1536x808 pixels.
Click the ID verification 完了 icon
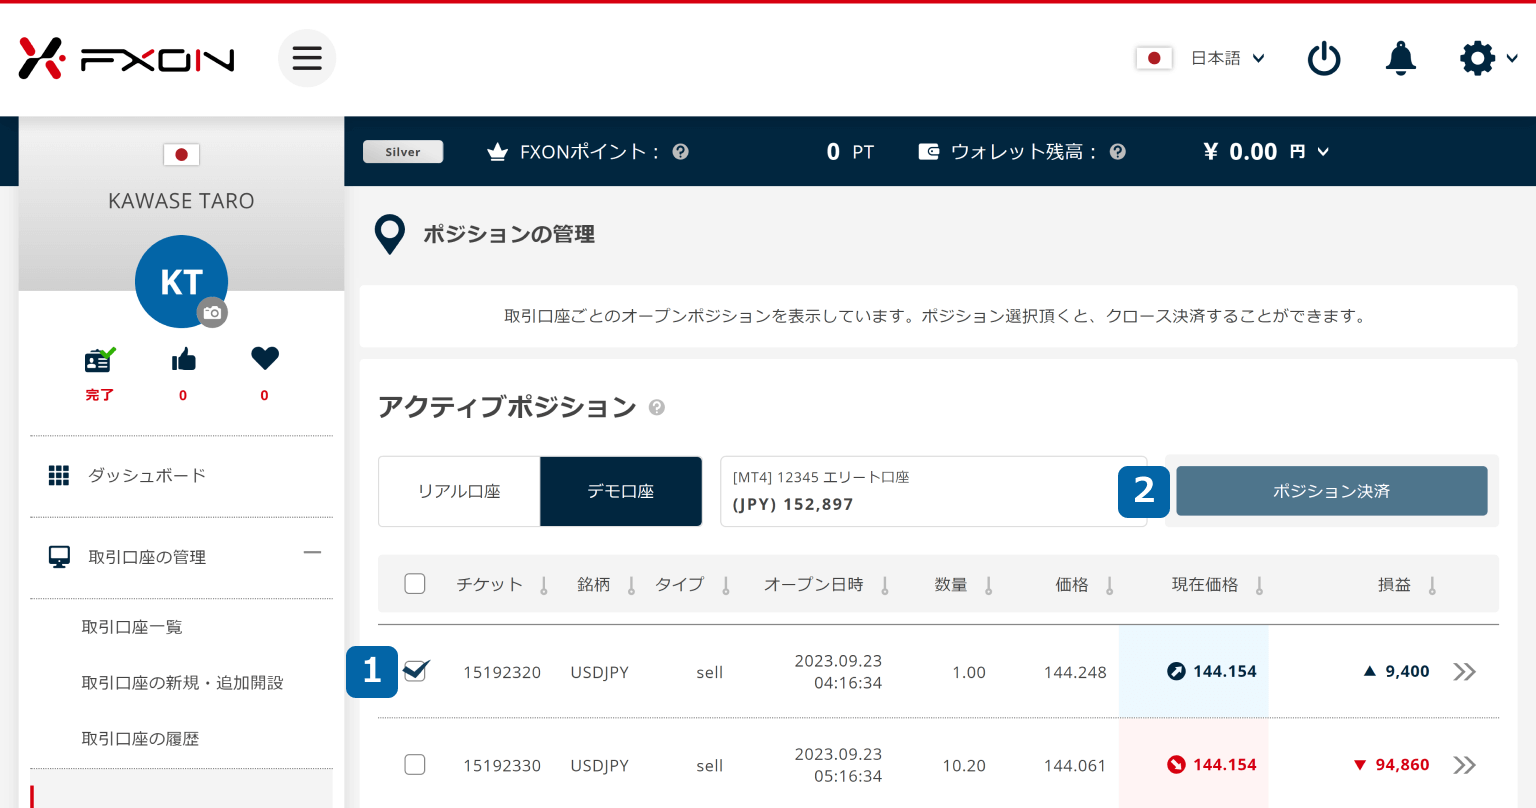99,360
